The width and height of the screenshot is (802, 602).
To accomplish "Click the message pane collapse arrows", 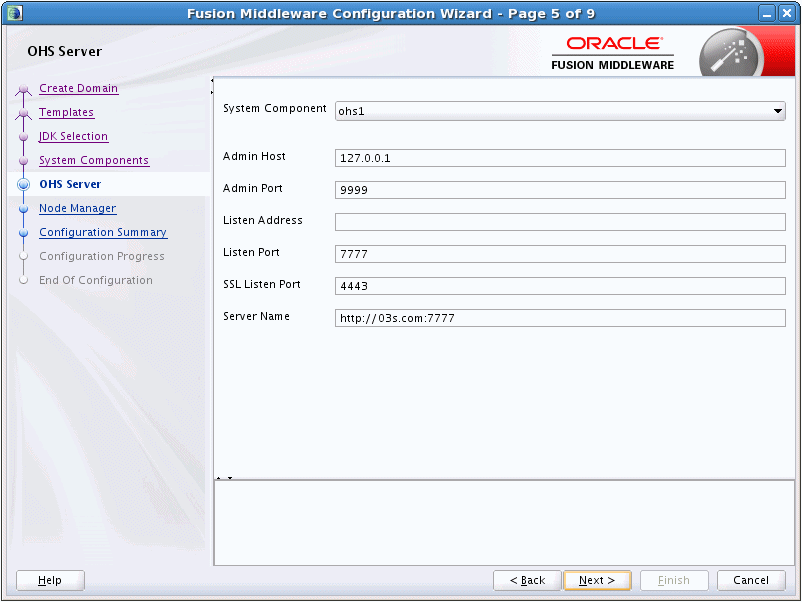I will [x=225, y=478].
